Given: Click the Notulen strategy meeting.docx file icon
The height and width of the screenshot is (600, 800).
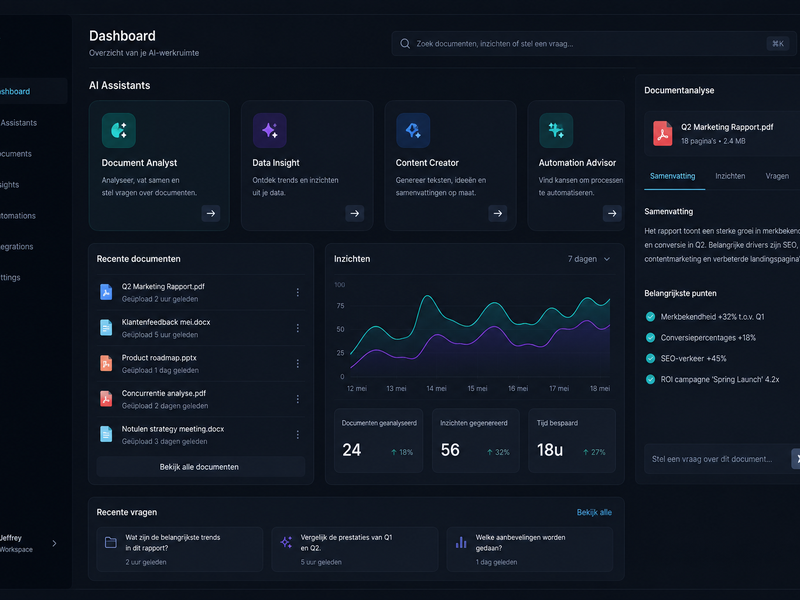Looking at the screenshot, I should [106, 434].
